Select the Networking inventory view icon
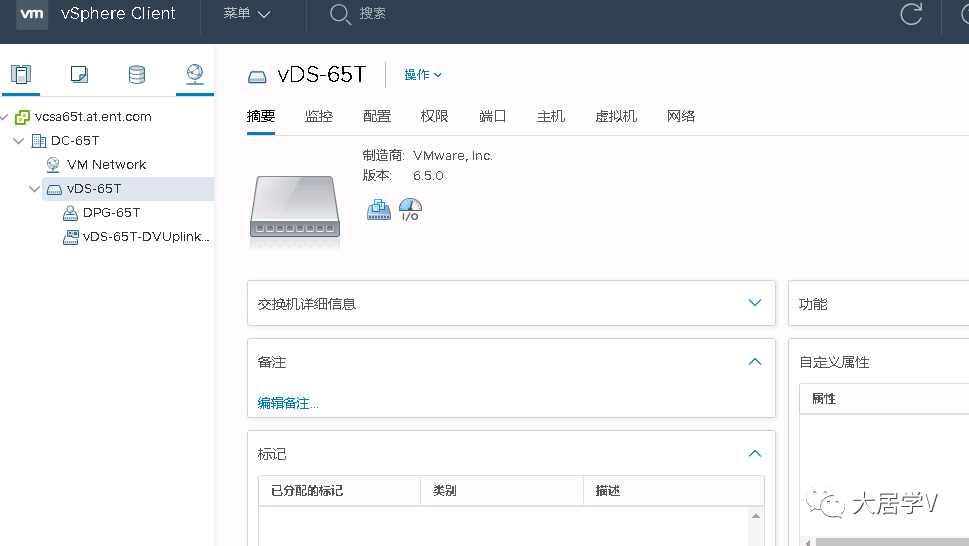The image size is (969, 546). click(x=195, y=74)
